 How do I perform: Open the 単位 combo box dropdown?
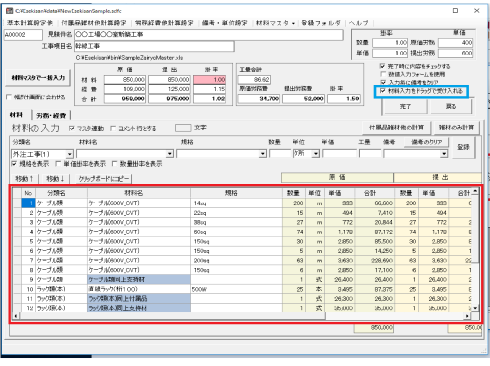(316, 154)
